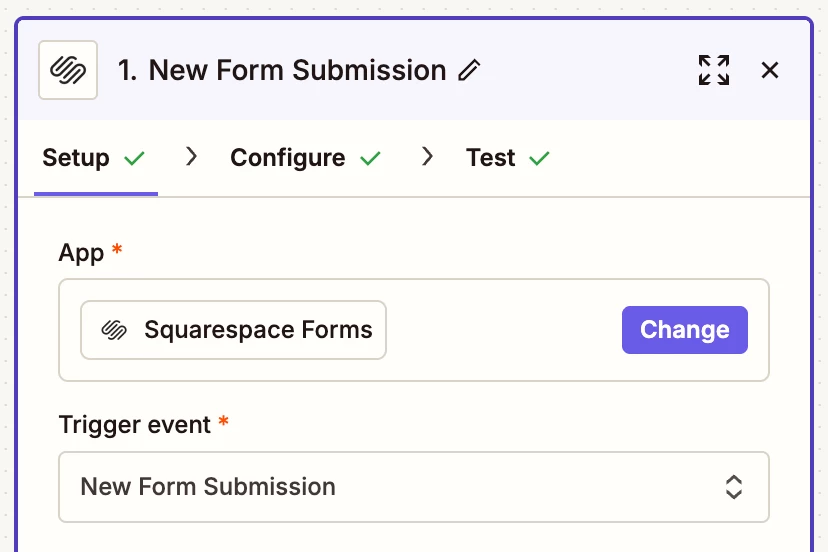Click the green checkmark beside Setup
Image resolution: width=828 pixels, height=552 pixels.
coord(134,158)
